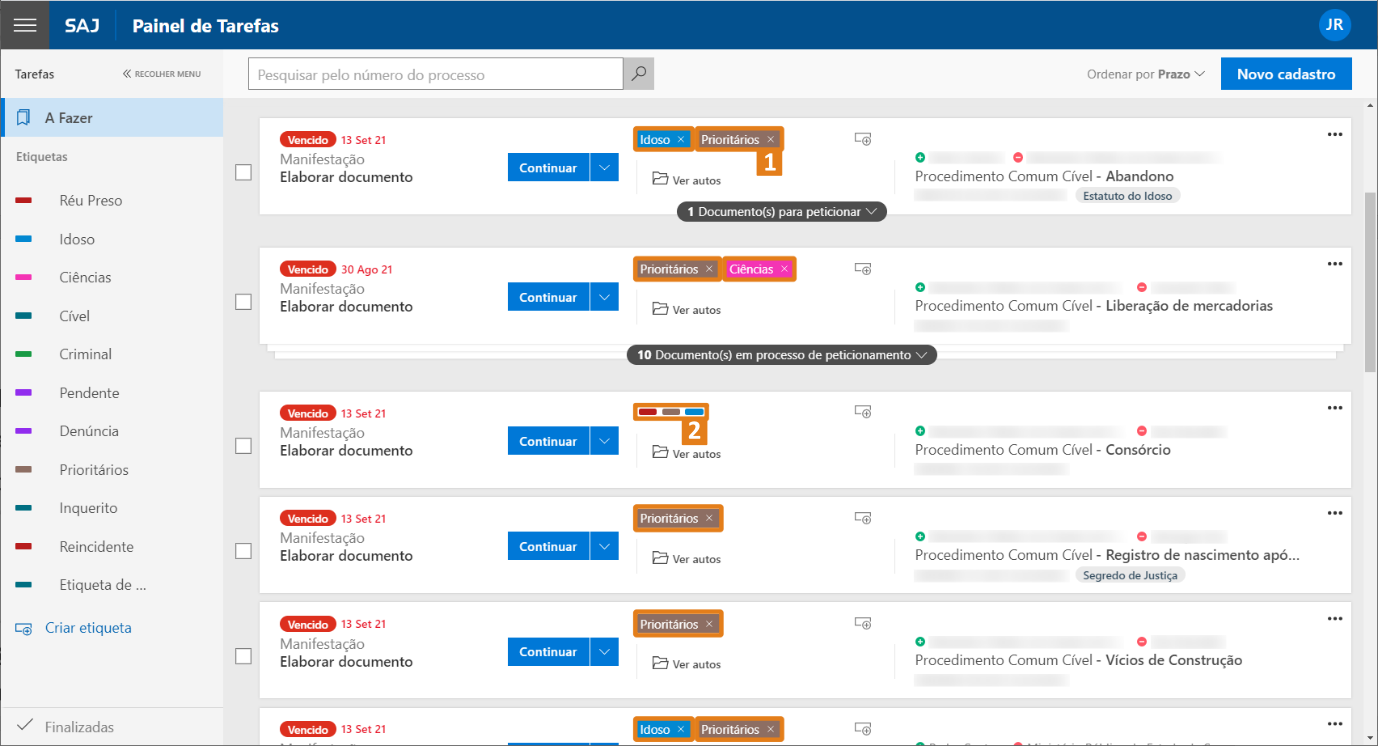Click add-label icon on Abandono task
The width and height of the screenshot is (1378, 746).
(x=863, y=140)
